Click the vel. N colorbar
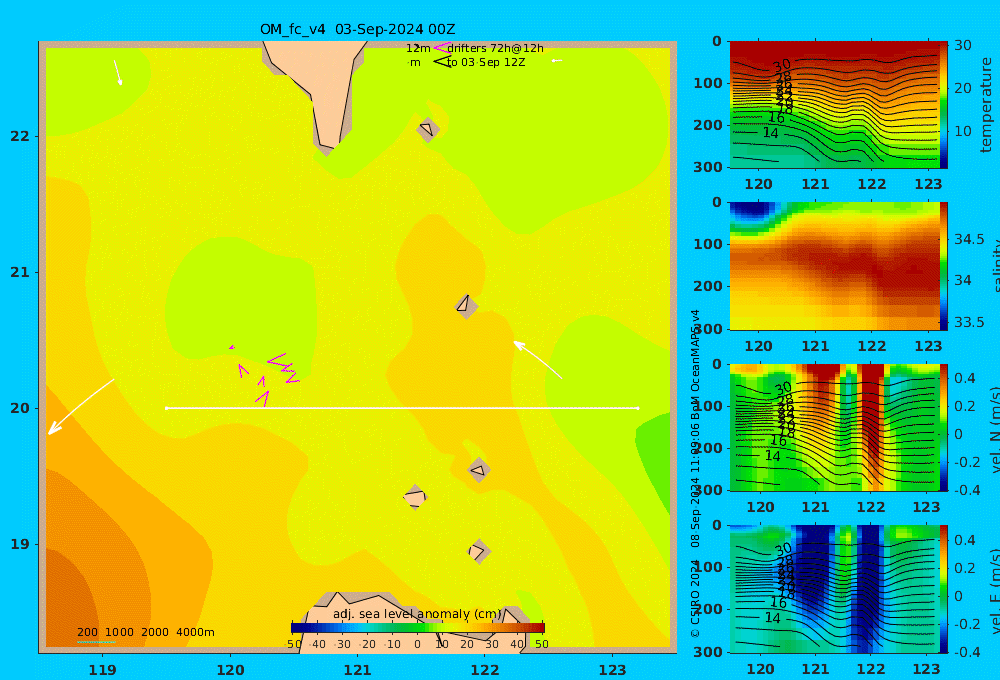The image size is (1000, 680). [x=944, y=427]
